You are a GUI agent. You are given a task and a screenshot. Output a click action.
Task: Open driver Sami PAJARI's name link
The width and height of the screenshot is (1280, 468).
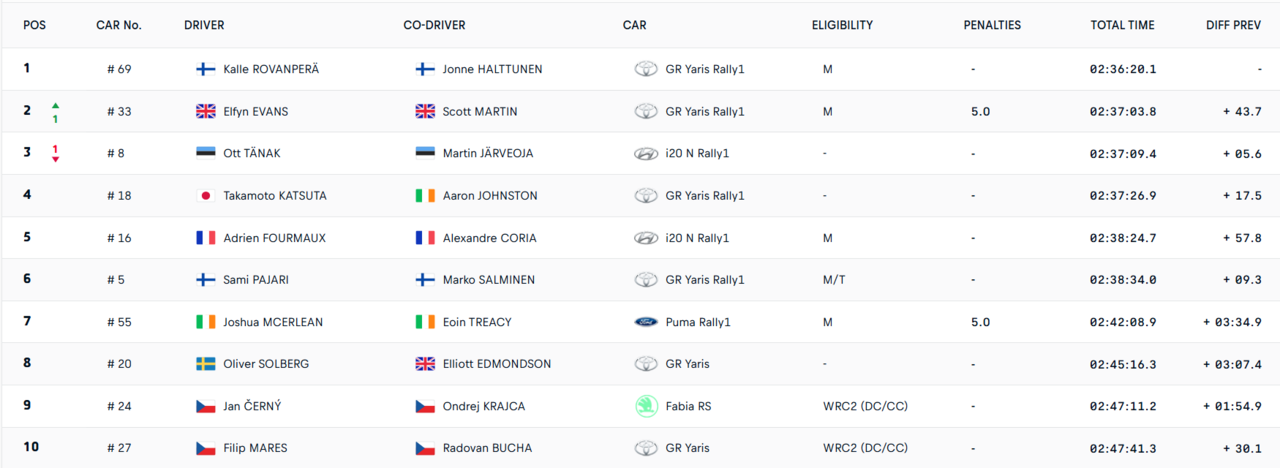256,280
